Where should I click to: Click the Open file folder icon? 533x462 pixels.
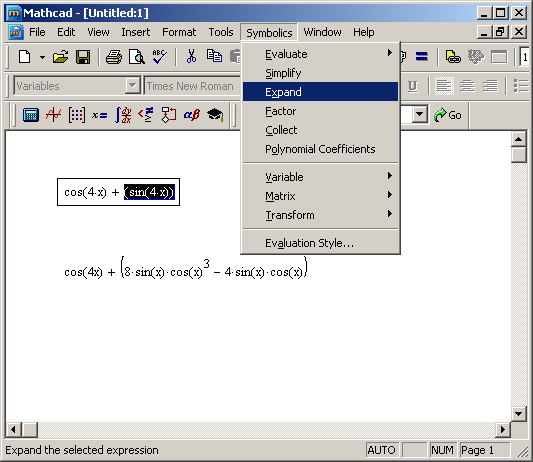click(61, 57)
